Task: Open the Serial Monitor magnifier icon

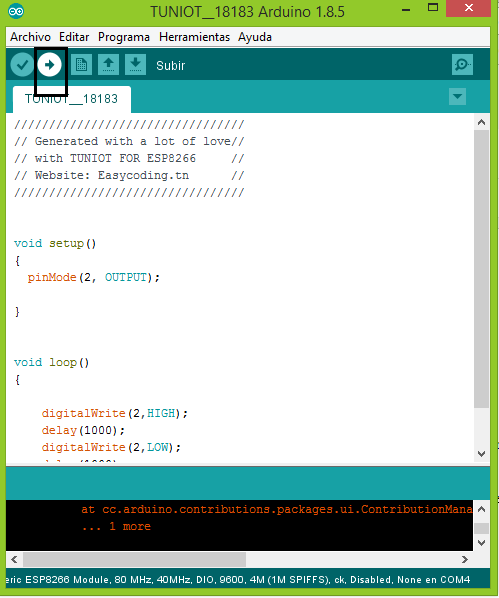Action: click(x=462, y=64)
